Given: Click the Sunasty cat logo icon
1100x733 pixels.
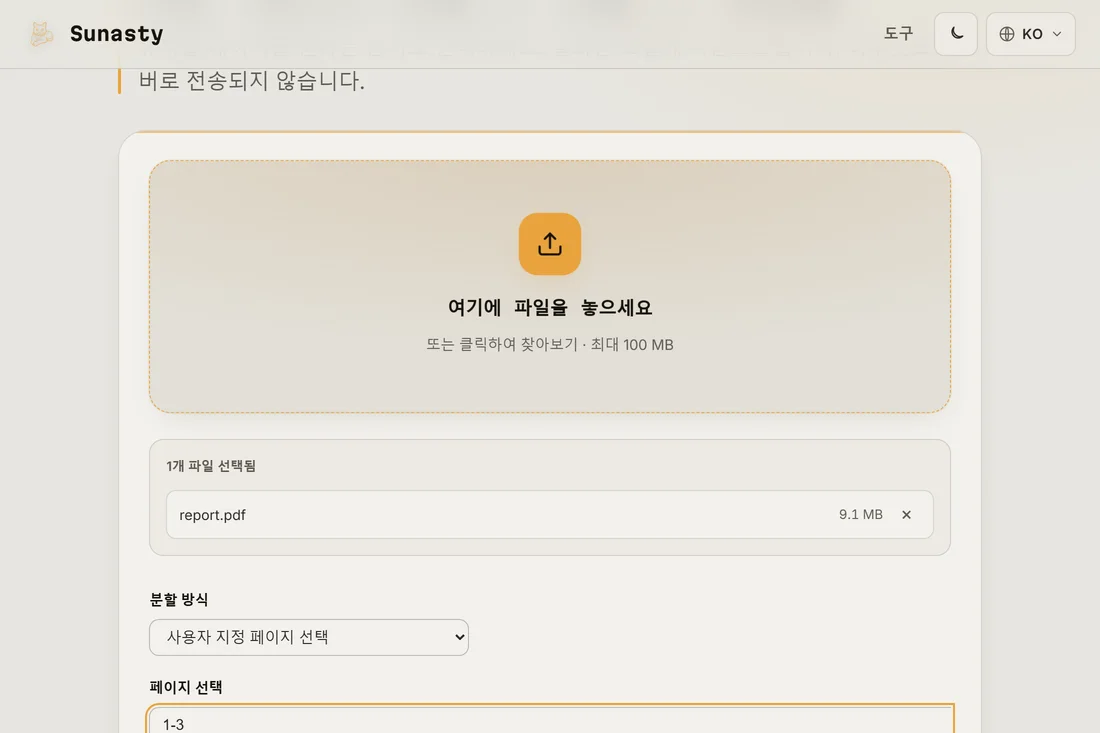Looking at the screenshot, I should click(x=41, y=34).
